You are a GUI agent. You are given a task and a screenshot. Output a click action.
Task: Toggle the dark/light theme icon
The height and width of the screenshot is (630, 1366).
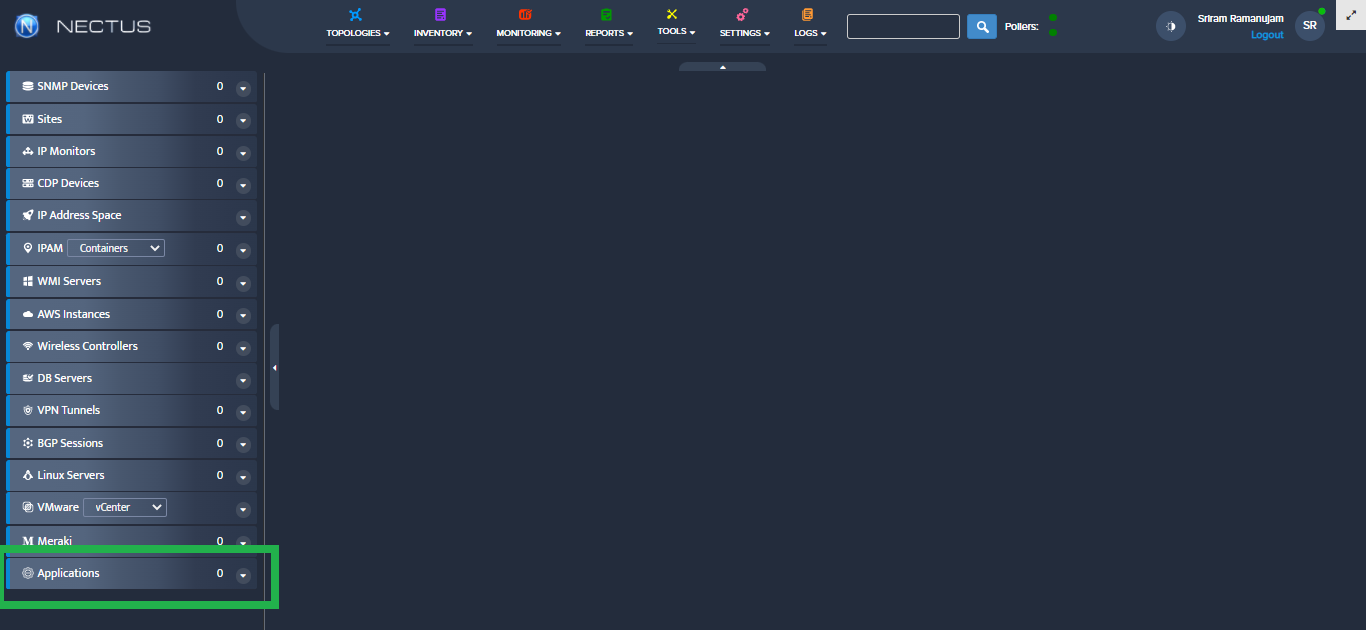coord(1171,26)
